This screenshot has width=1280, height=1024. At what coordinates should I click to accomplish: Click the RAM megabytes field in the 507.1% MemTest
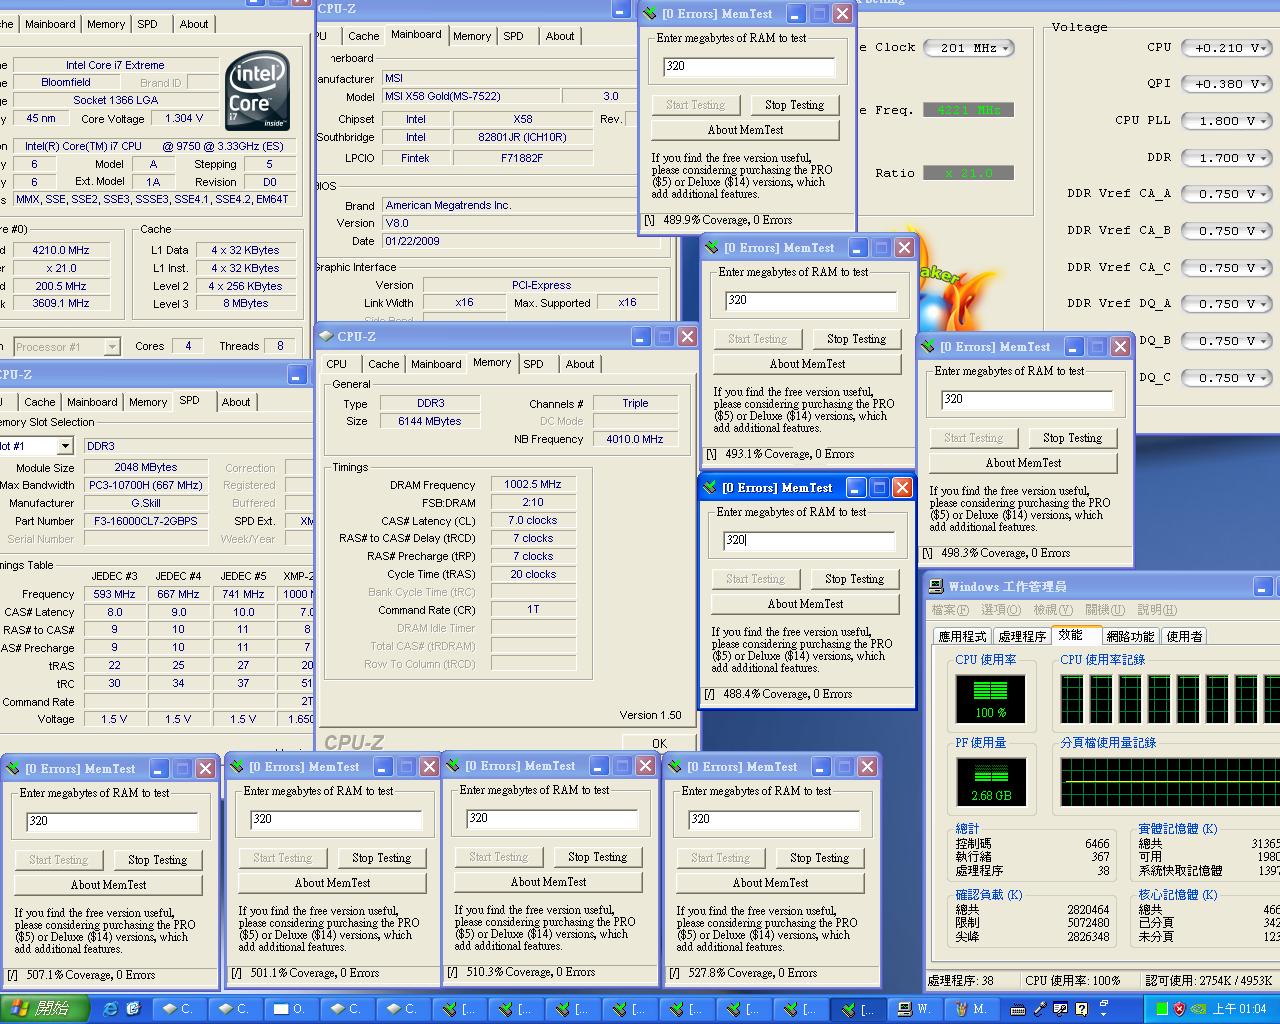point(112,821)
